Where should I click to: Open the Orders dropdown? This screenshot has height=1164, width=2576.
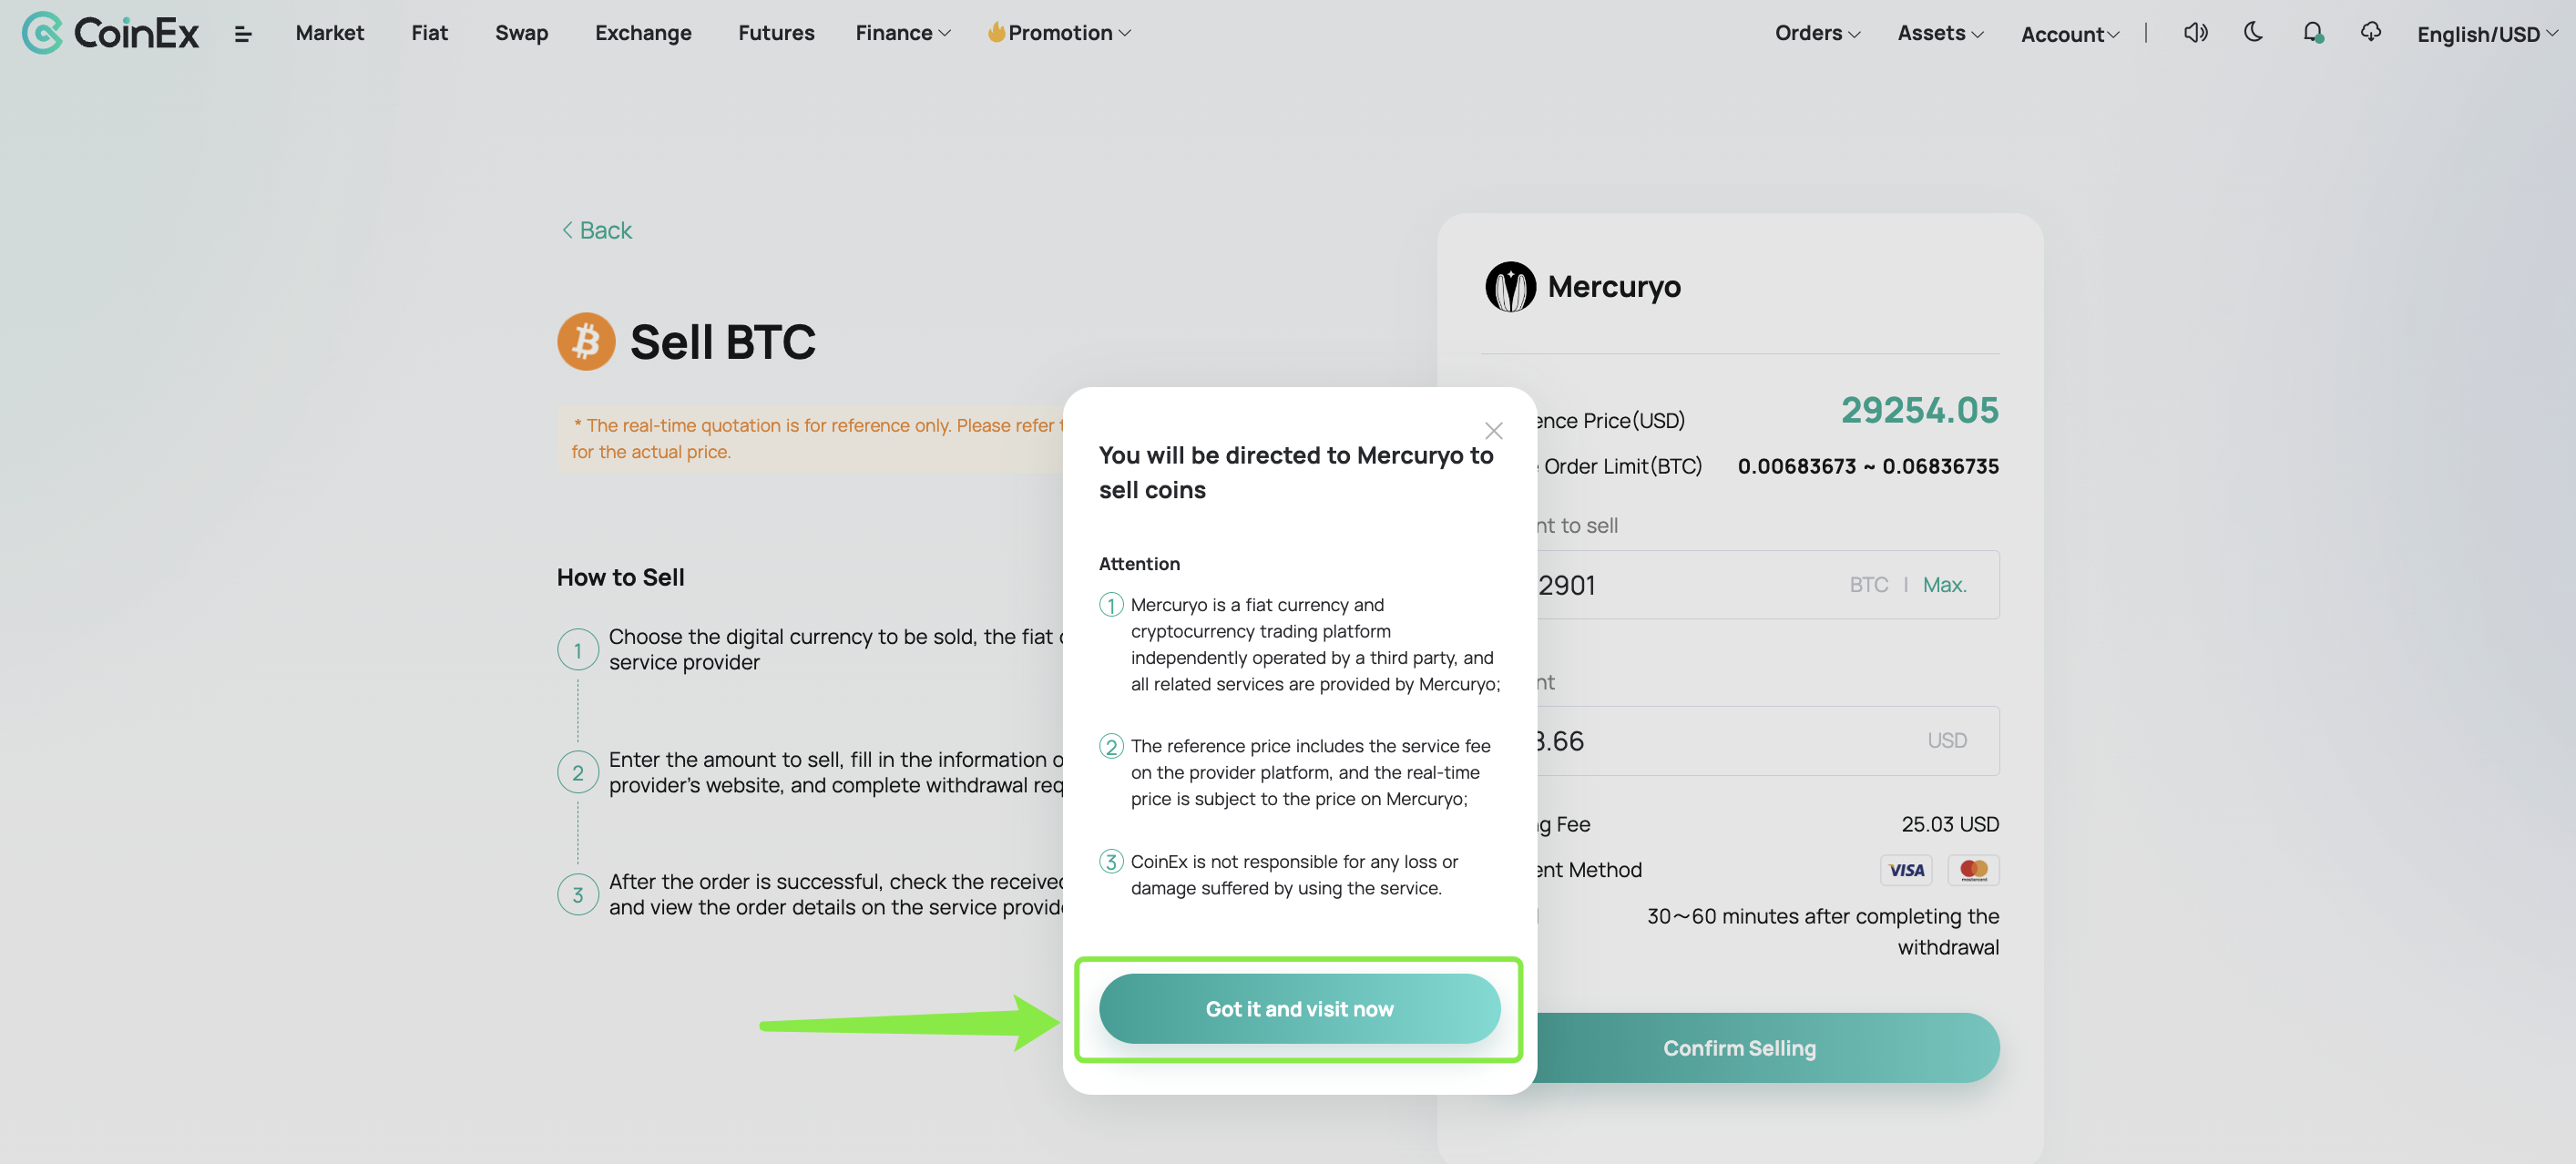pos(1817,33)
